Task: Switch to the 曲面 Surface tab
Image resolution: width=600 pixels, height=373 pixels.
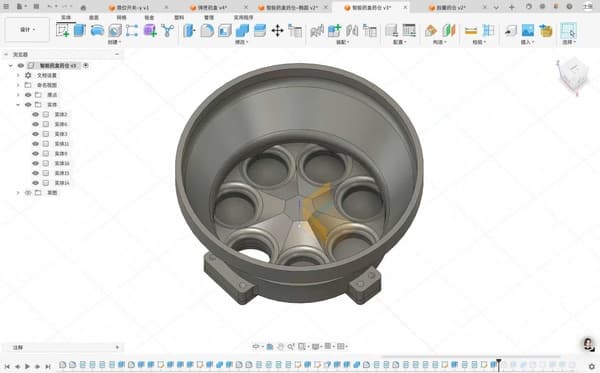Action: [94, 17]
